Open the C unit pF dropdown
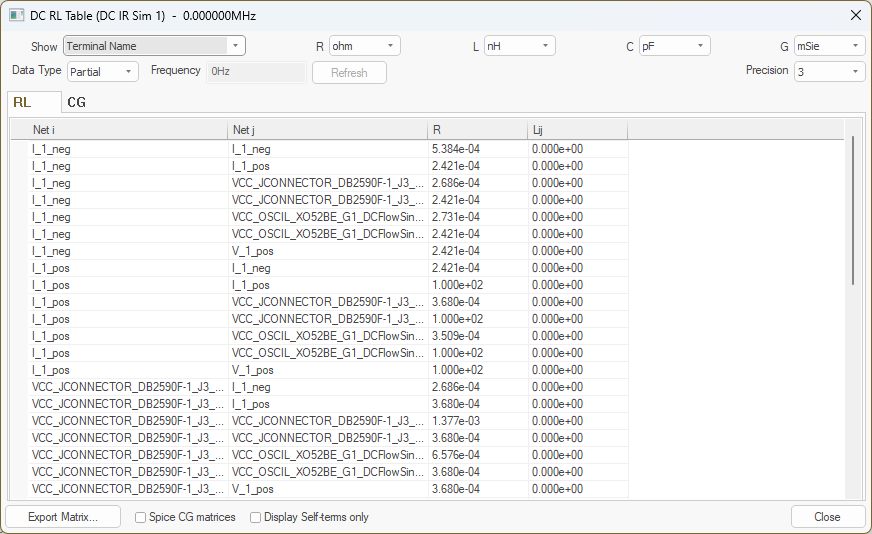872x534 pixels. click(x=674, y=46)
